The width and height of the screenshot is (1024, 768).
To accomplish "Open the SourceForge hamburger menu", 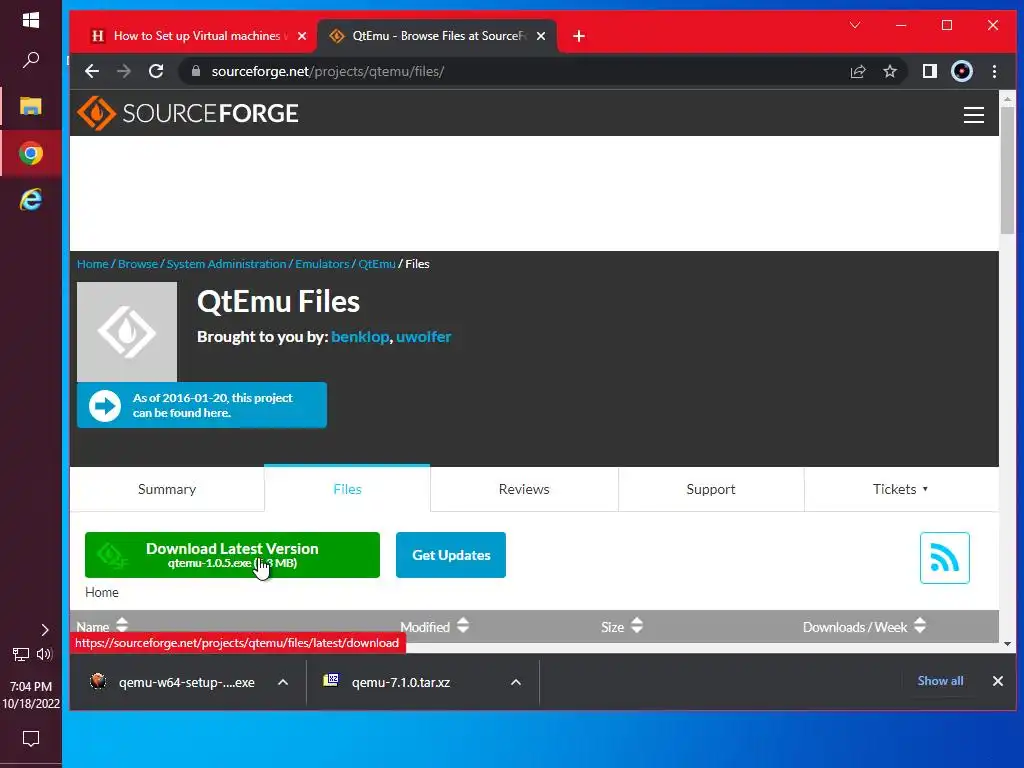I will [x=974, y=115].
